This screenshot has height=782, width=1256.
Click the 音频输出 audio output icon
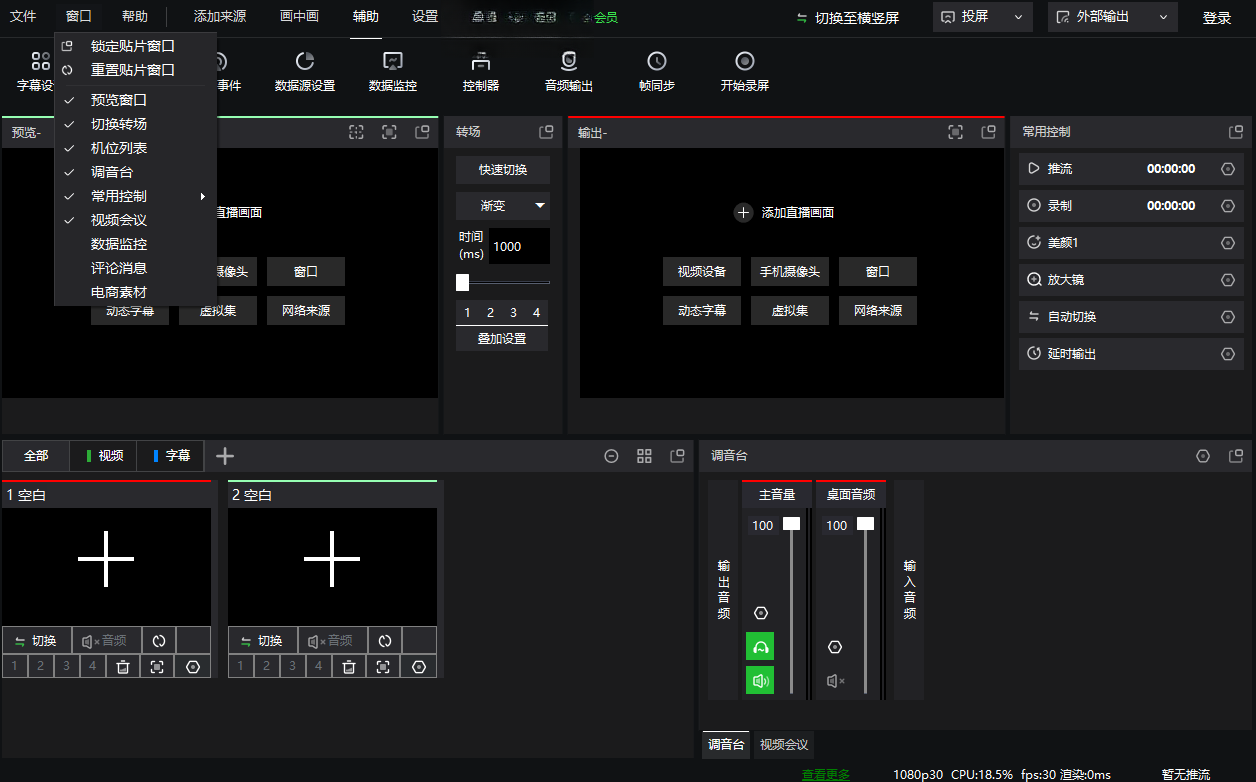click(x=569, y=70)
